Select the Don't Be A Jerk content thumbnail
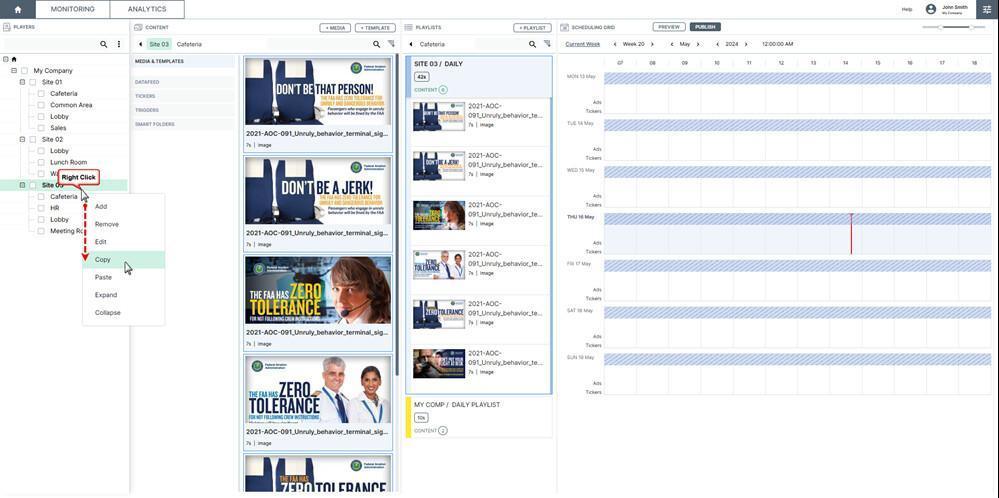Screen dimensions: 999x498 pyautogui.click(x=318, y=191)
